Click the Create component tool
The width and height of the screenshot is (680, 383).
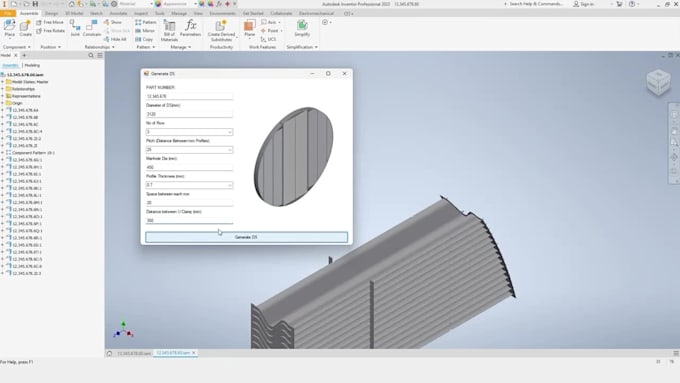(x=26, y=28)
